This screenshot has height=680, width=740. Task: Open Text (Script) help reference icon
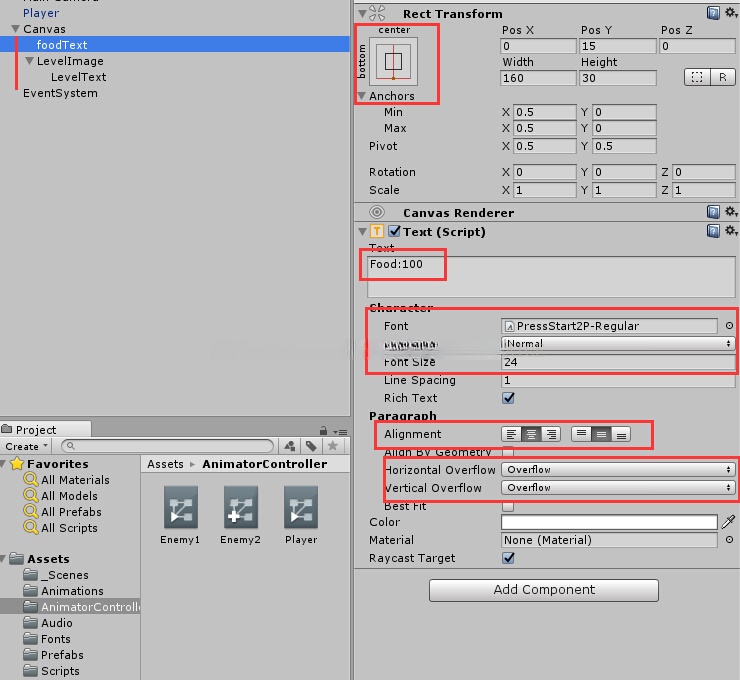click(x=713, y=231)
